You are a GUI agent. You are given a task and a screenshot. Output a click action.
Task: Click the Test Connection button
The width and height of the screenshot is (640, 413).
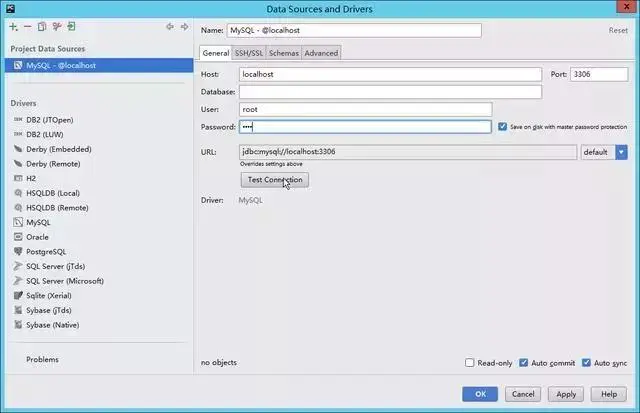[x=275, y=180]
